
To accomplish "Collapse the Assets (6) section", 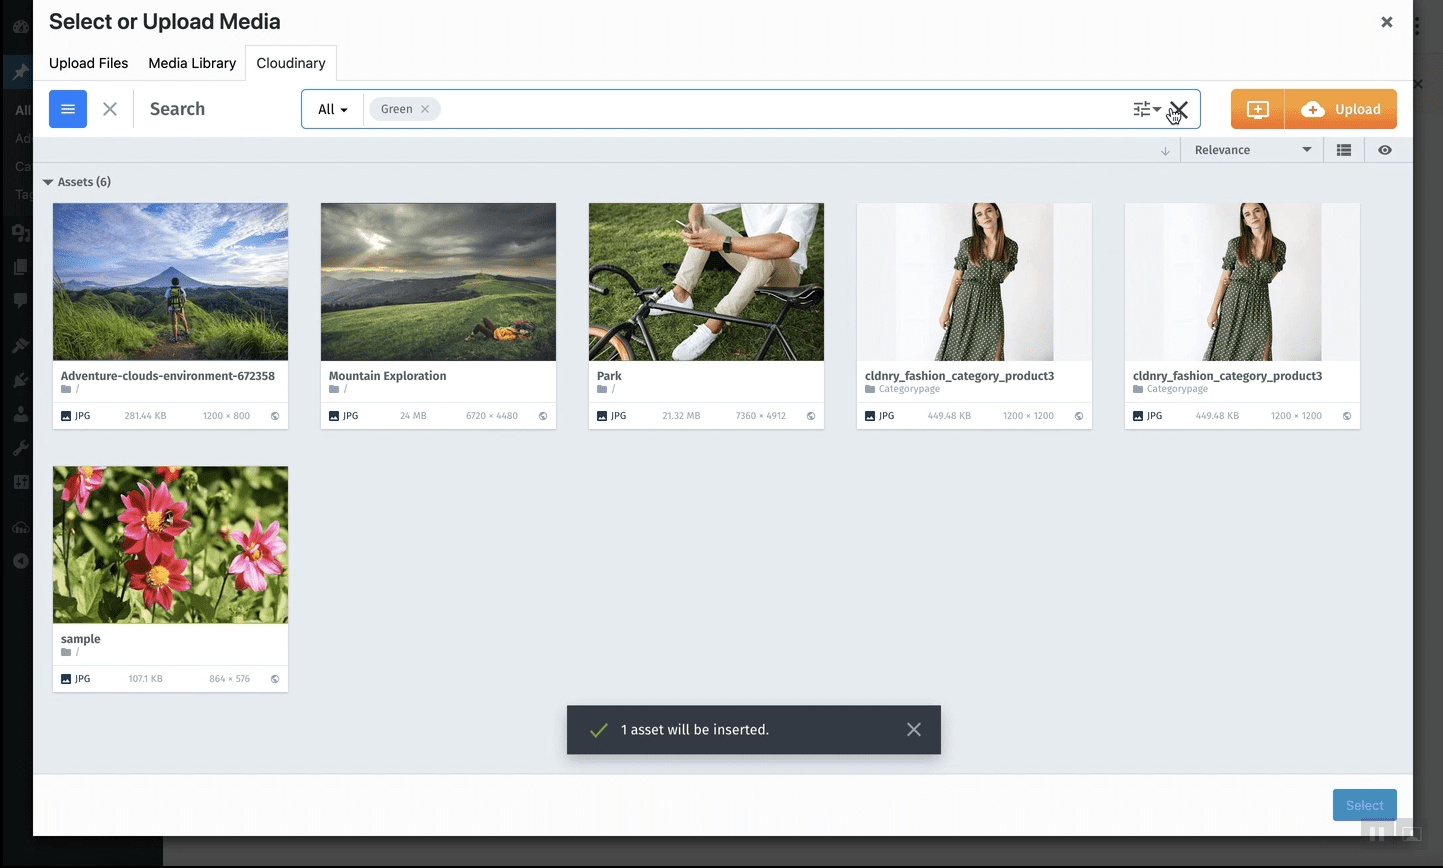I will pyautogui.click(x=48, y=182).
